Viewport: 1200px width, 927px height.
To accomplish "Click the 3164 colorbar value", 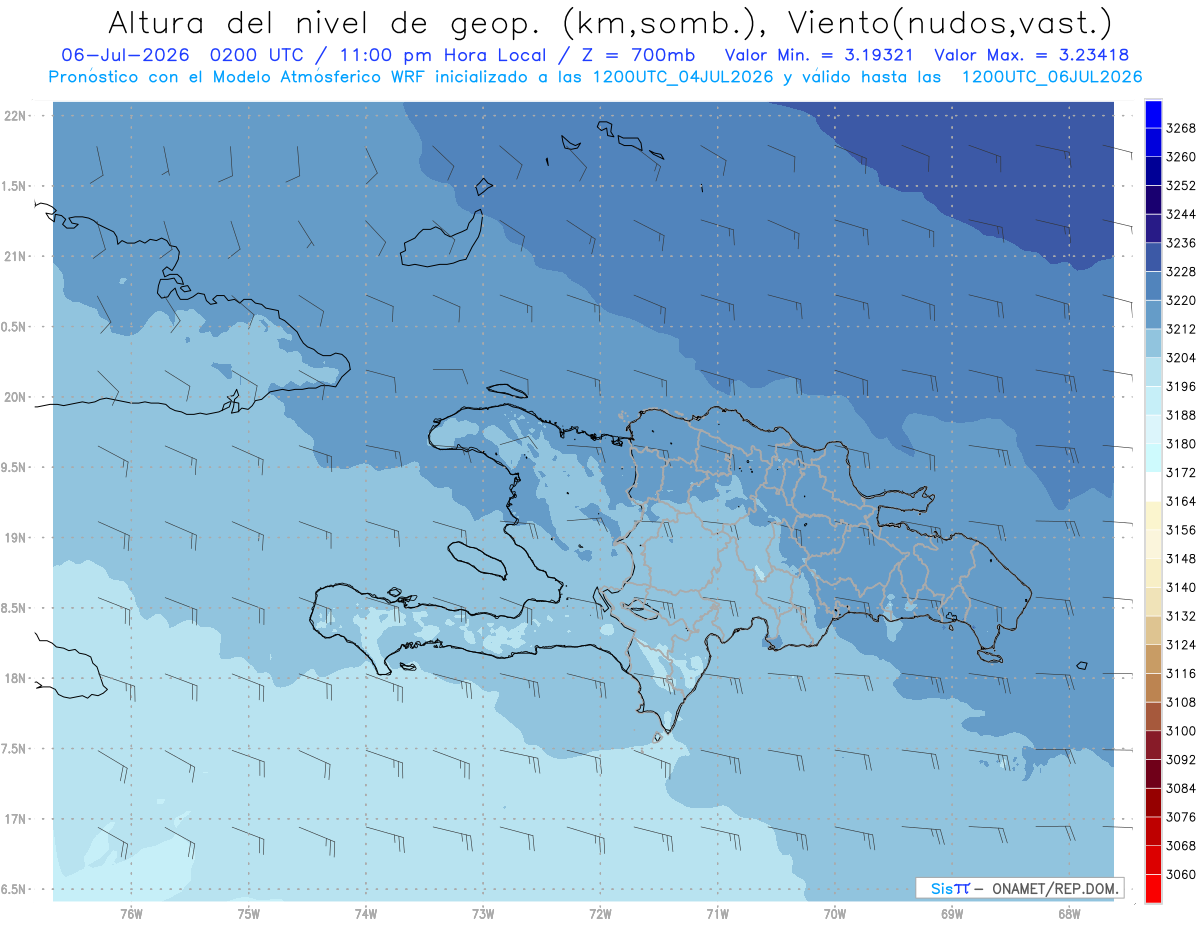I will pos(1181,501).
